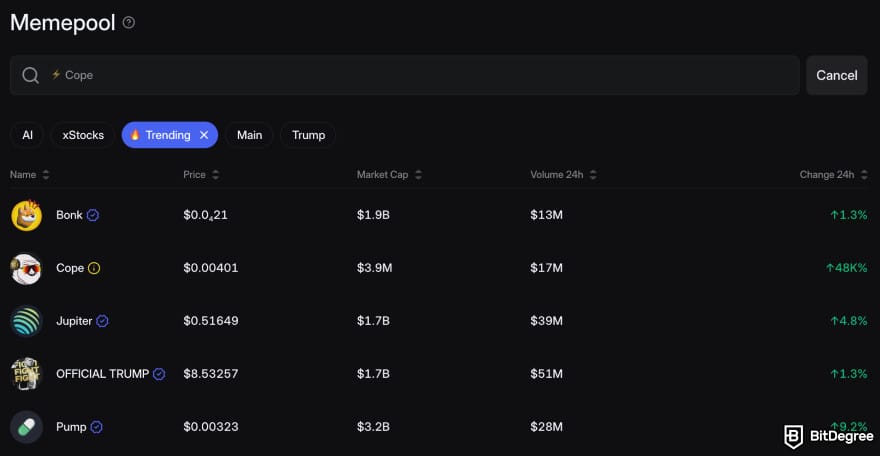This screenshot has width=880, height=456.
Task: Click the Trending filter chip
Action: click(x=169, y=135)
